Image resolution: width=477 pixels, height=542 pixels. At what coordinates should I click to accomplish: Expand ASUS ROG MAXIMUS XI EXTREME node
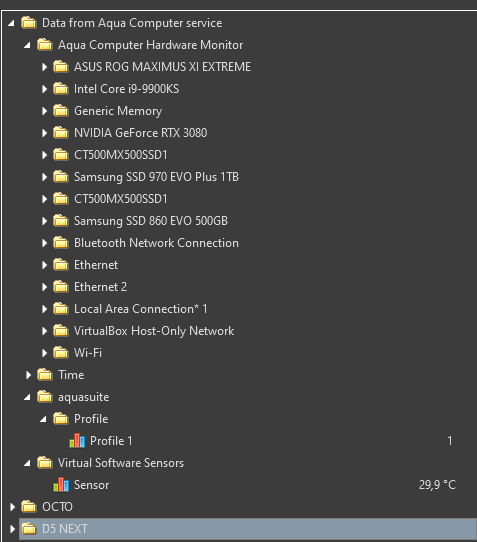pos(44,67)
